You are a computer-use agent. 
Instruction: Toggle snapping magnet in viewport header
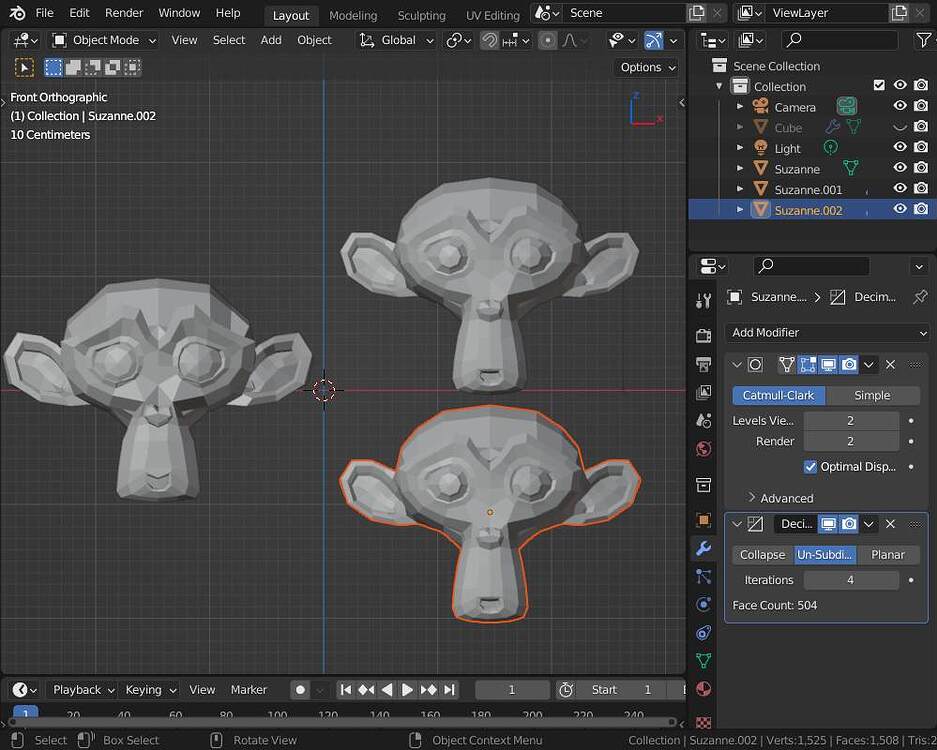pyautogui.click(x=489, y=40)
